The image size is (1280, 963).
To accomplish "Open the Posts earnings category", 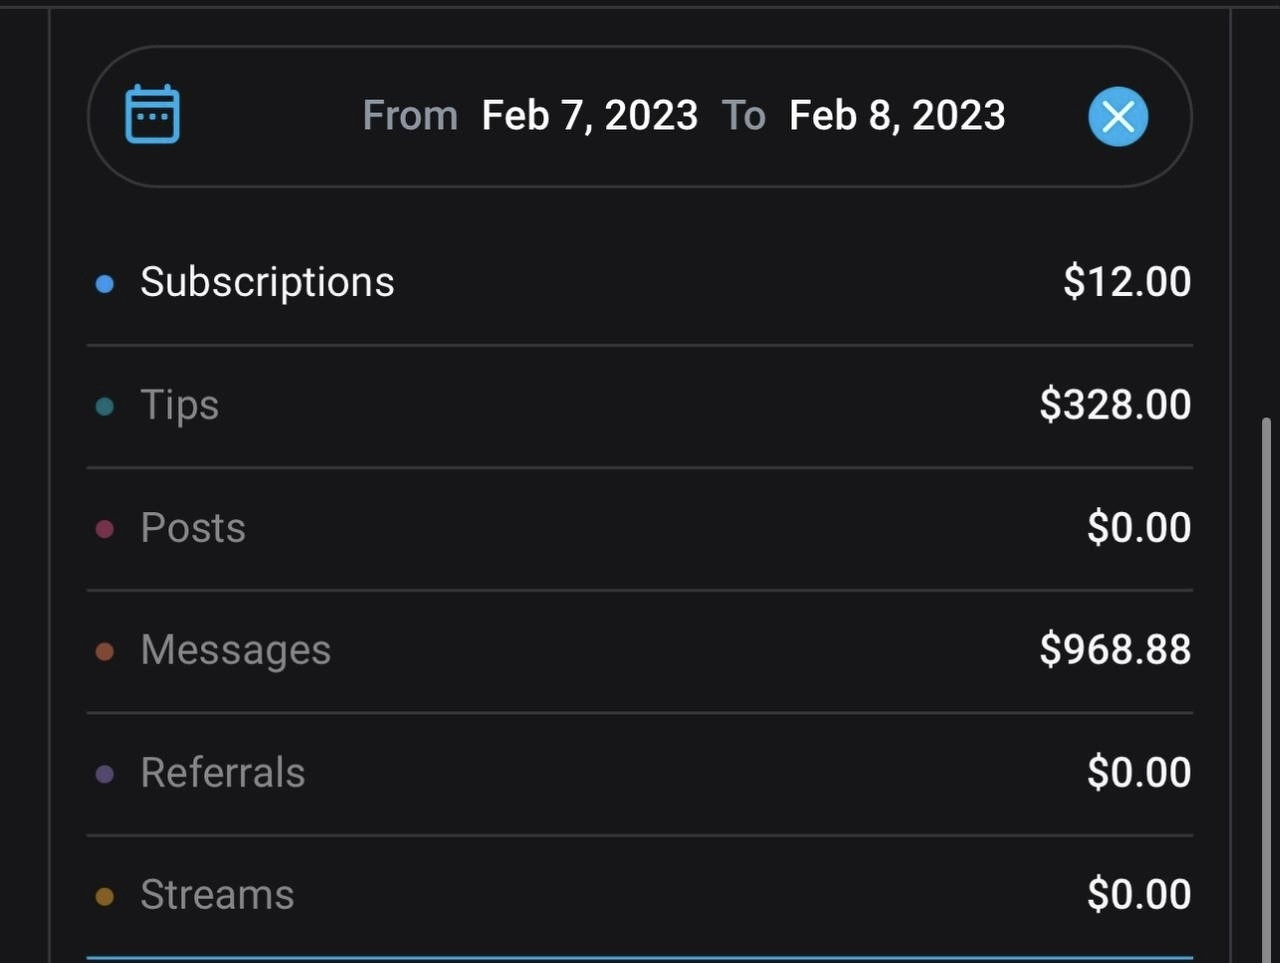I will [x=640, y=529].
